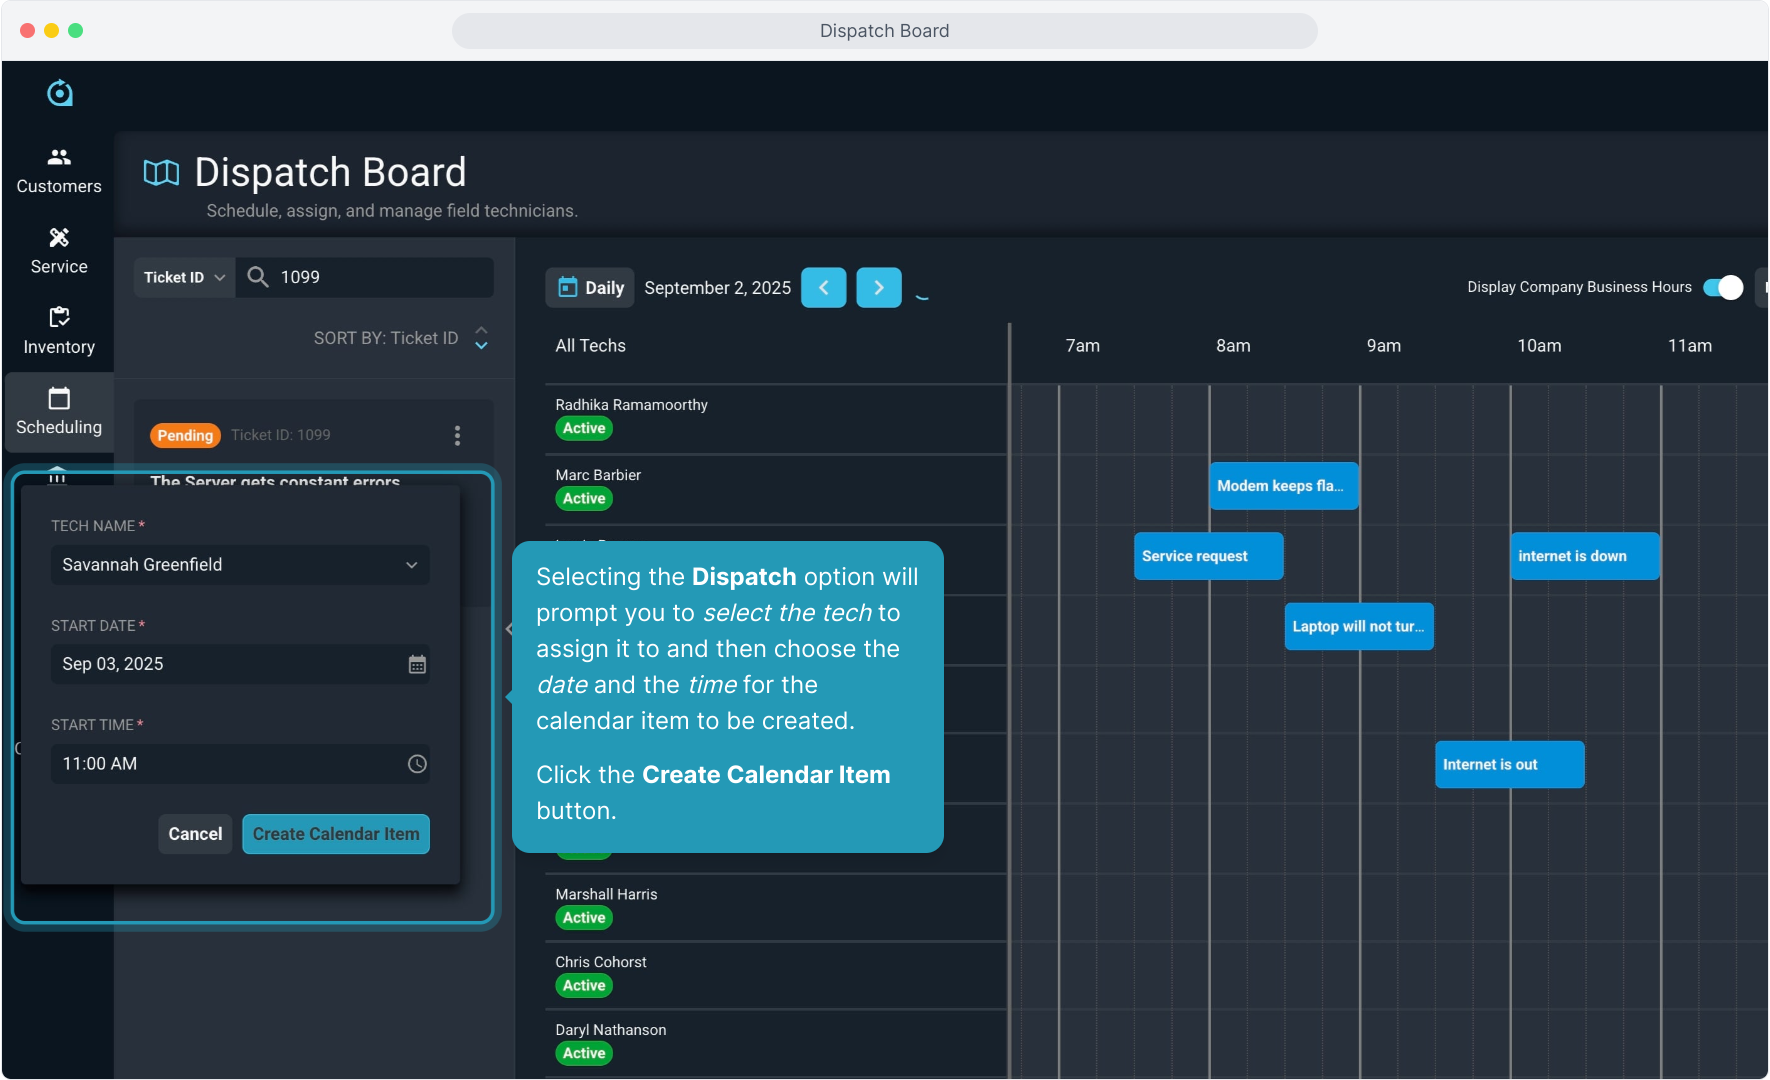Image resolution: width=1770 pixels, height=1080 pixels.
Task: Click the 10am time header
Action: pos(1539,346)
